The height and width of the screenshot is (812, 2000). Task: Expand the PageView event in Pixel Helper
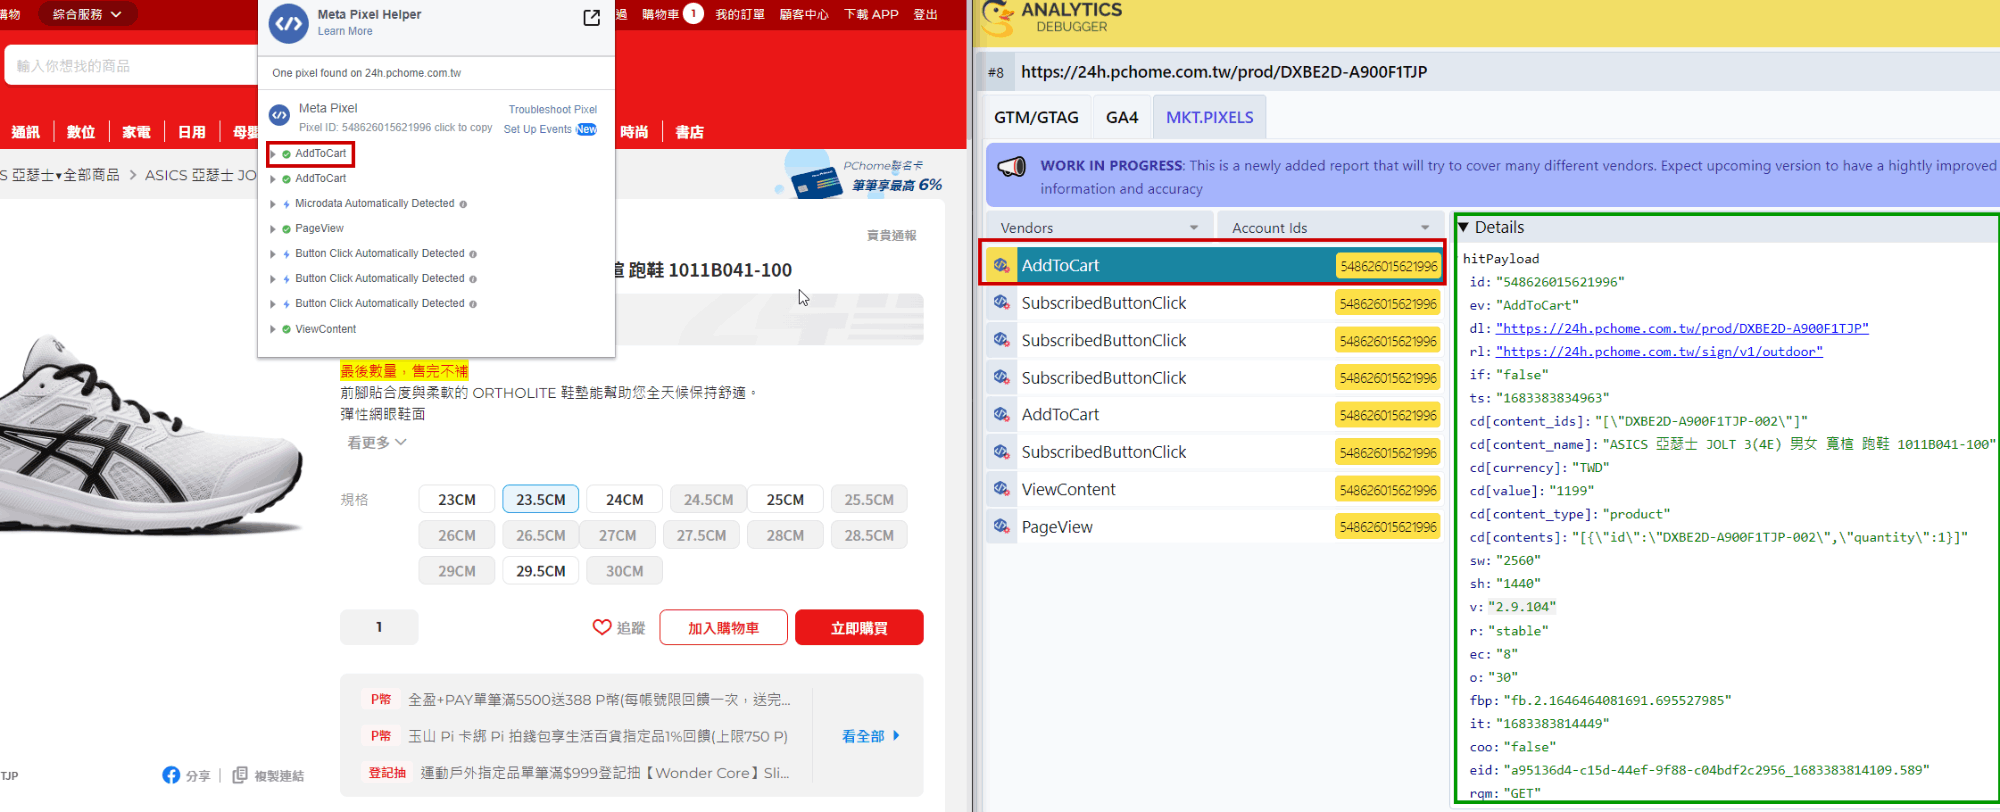273,229
